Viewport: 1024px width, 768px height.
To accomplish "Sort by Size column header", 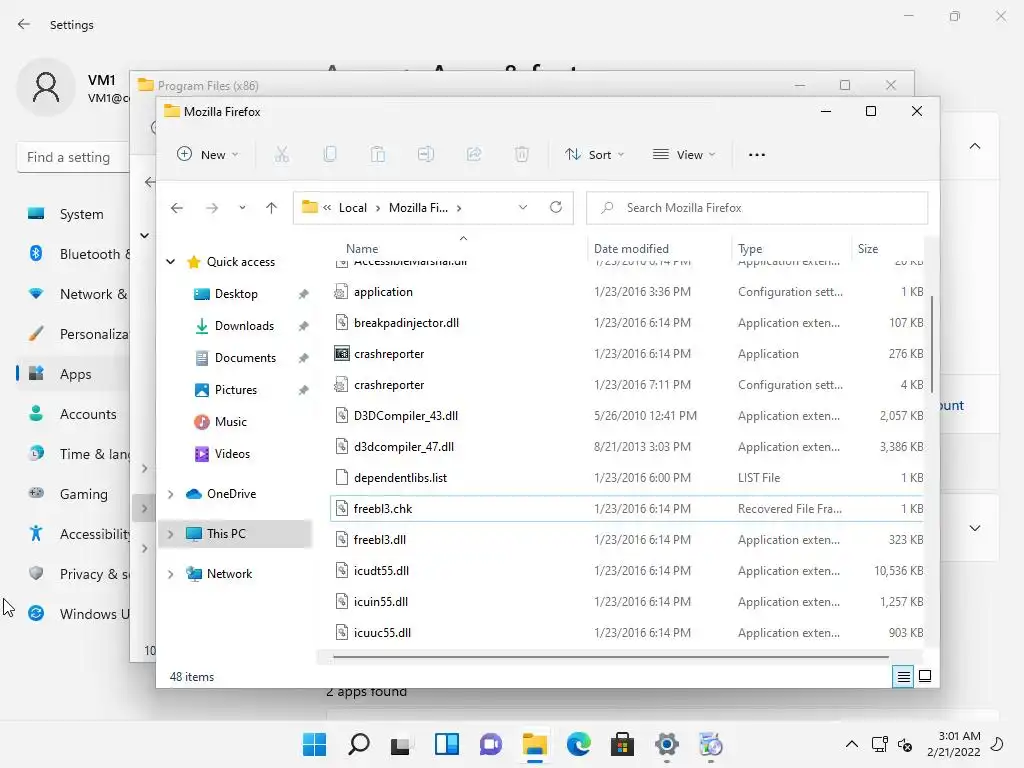I will click(867, 249).
